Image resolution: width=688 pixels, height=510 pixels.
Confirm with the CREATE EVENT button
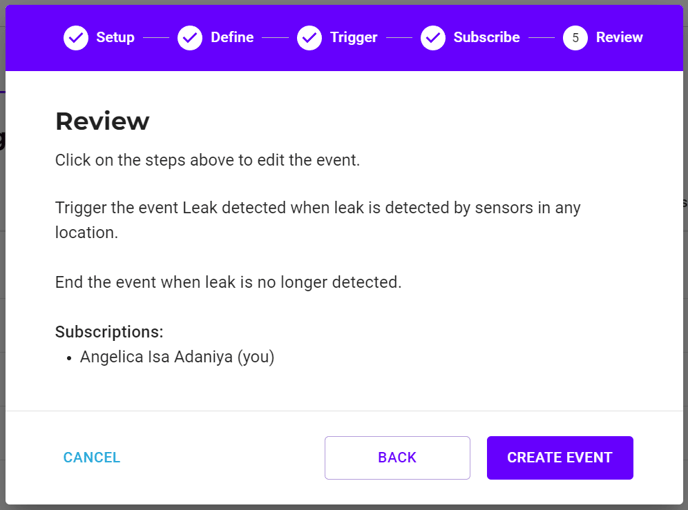click(560, 458)
